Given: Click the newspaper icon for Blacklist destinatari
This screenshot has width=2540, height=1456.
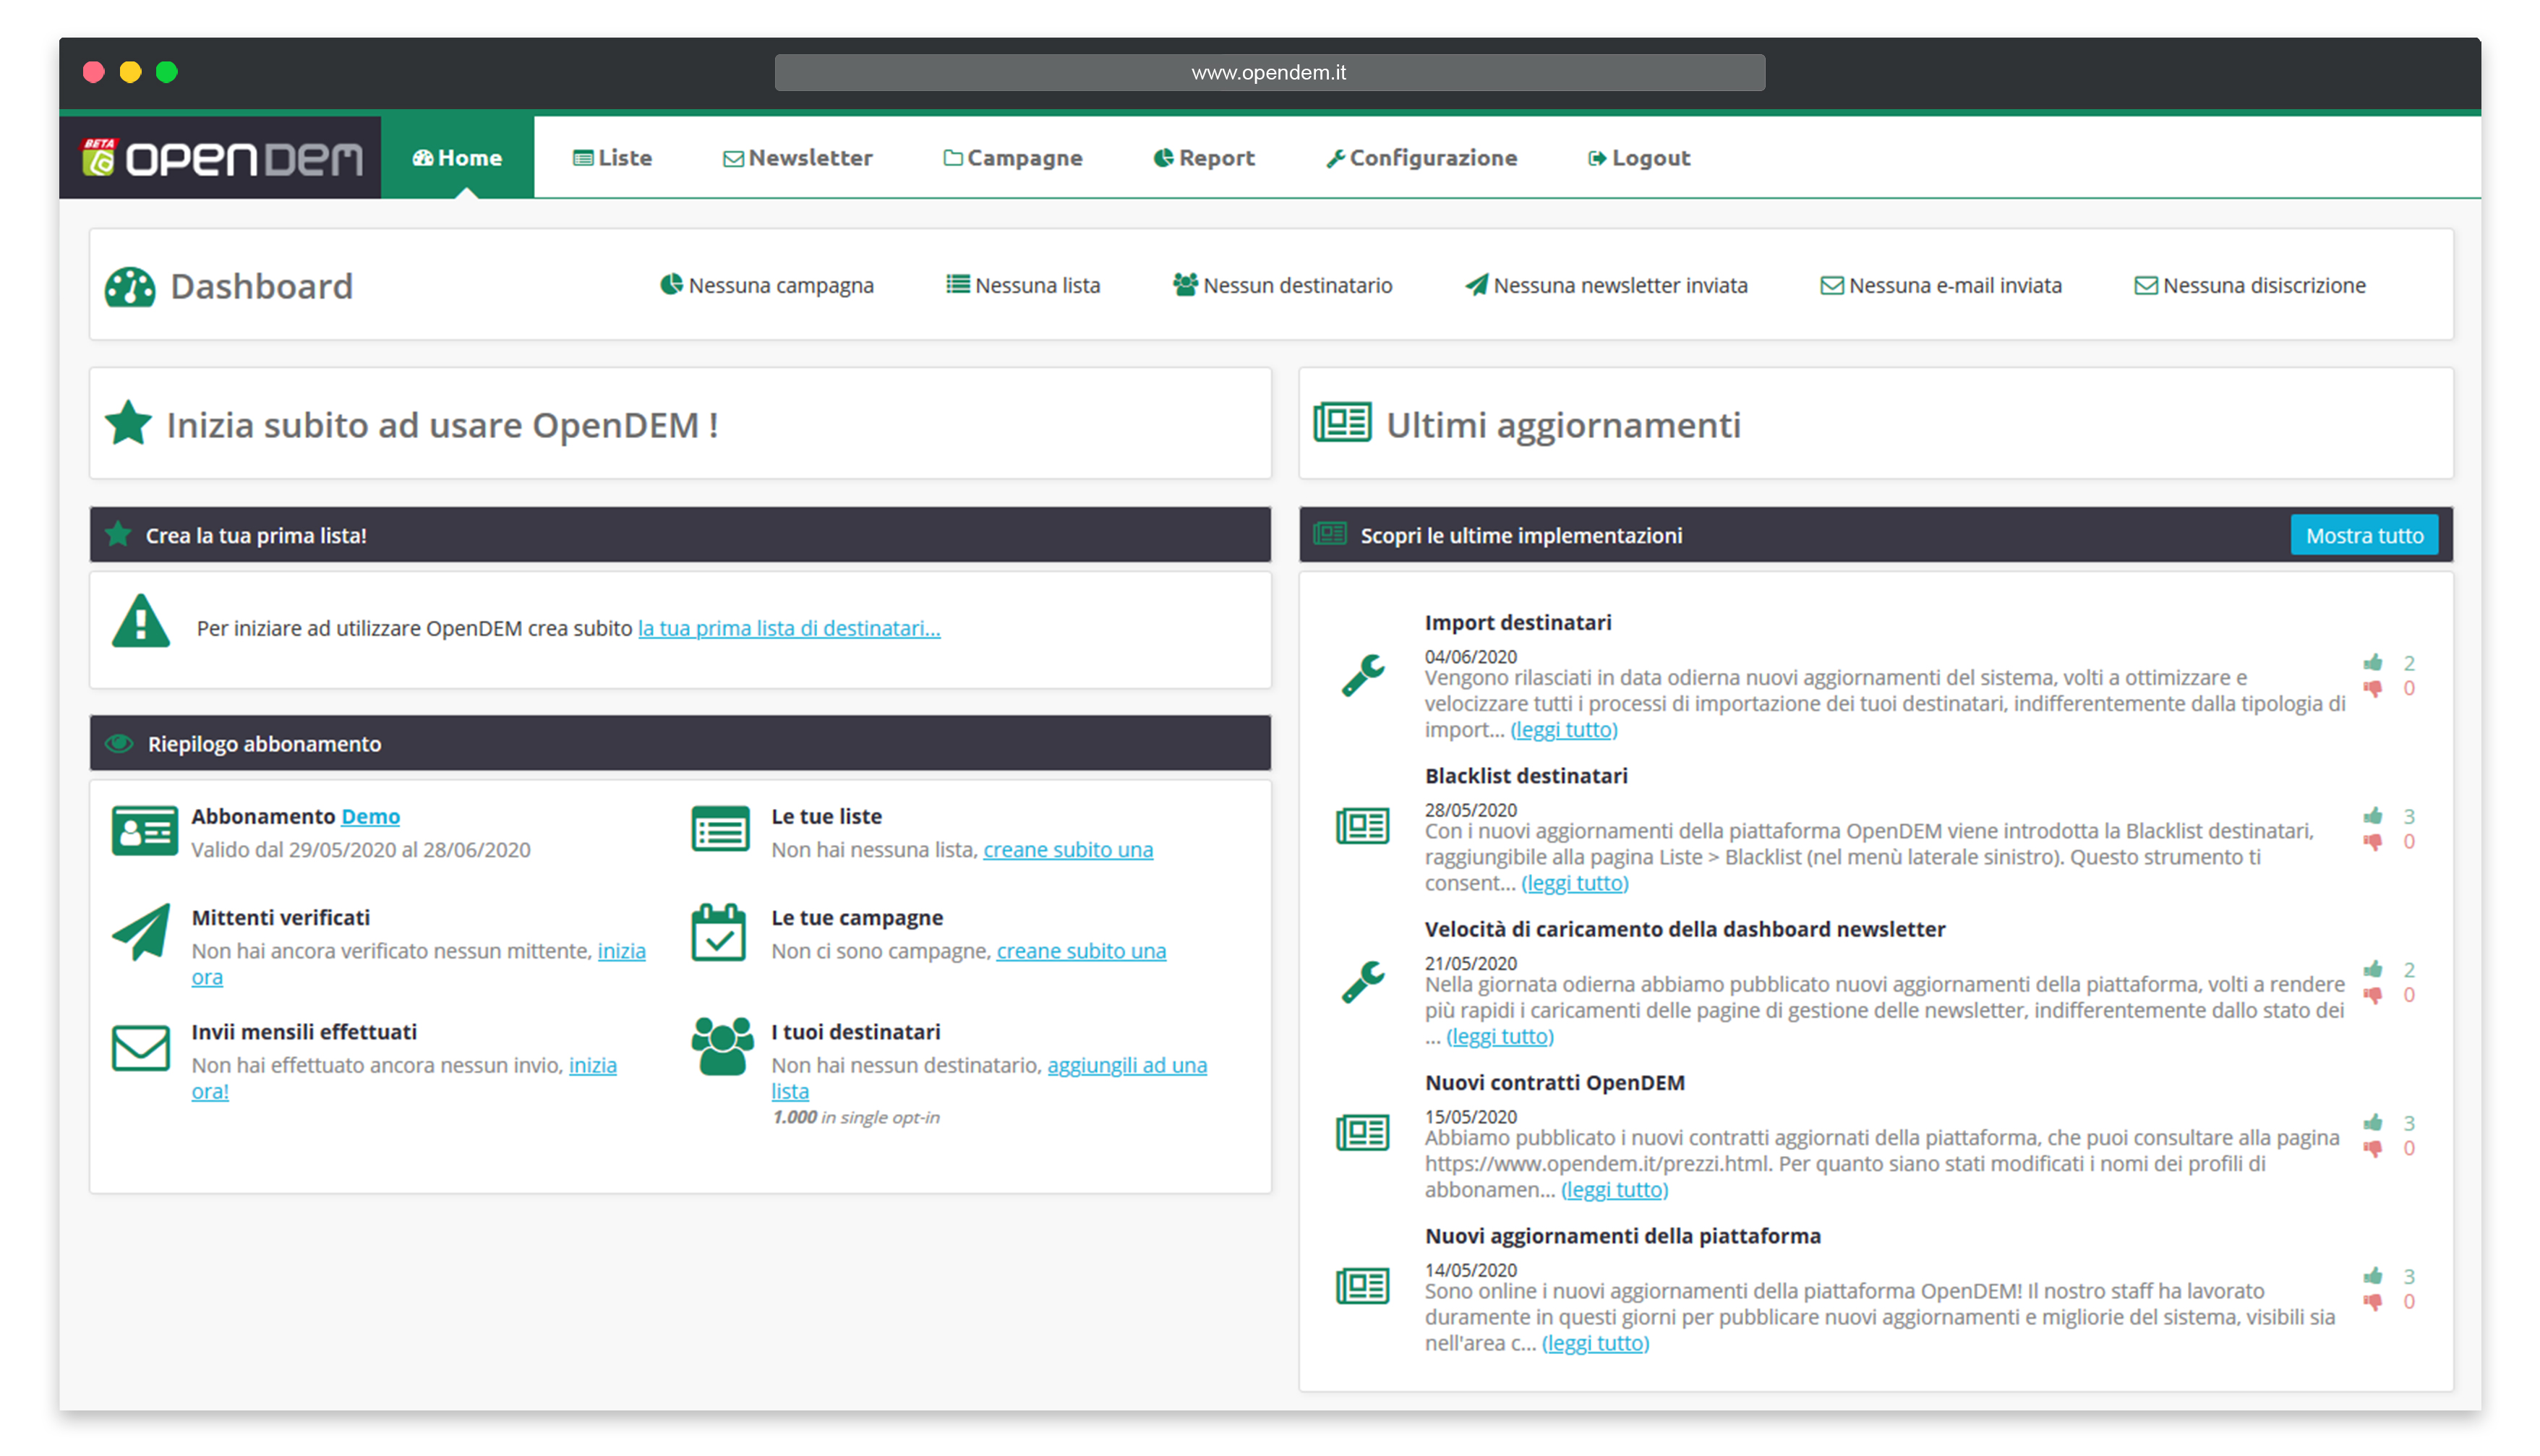Looking at the screenshot, I should coord(1362,826).
